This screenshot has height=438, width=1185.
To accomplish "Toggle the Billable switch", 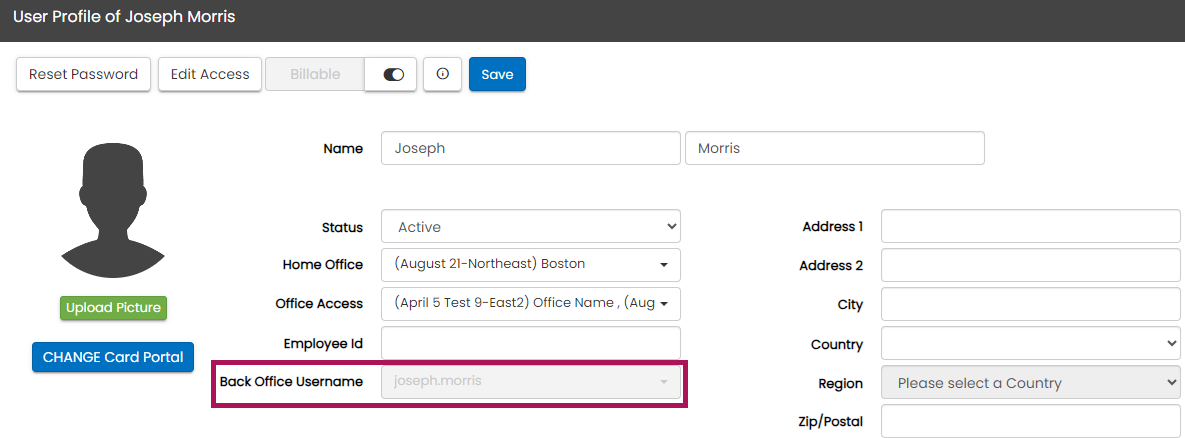I will click(x=391, y=74).
